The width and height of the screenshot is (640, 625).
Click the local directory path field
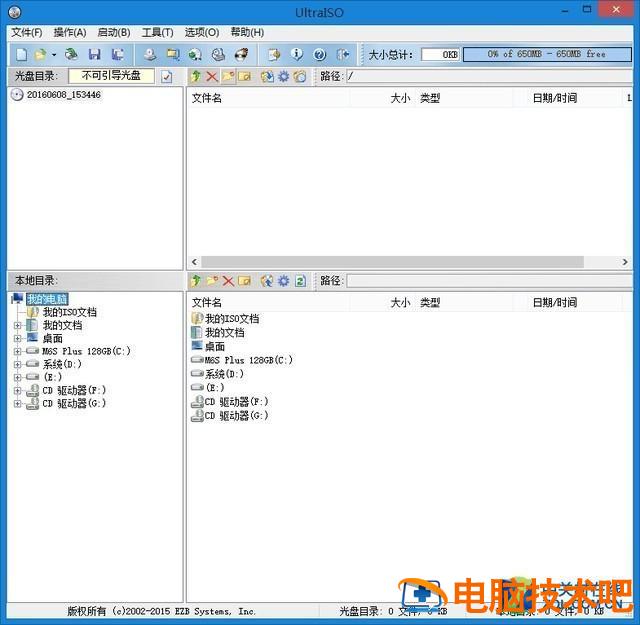click(489, 281)
